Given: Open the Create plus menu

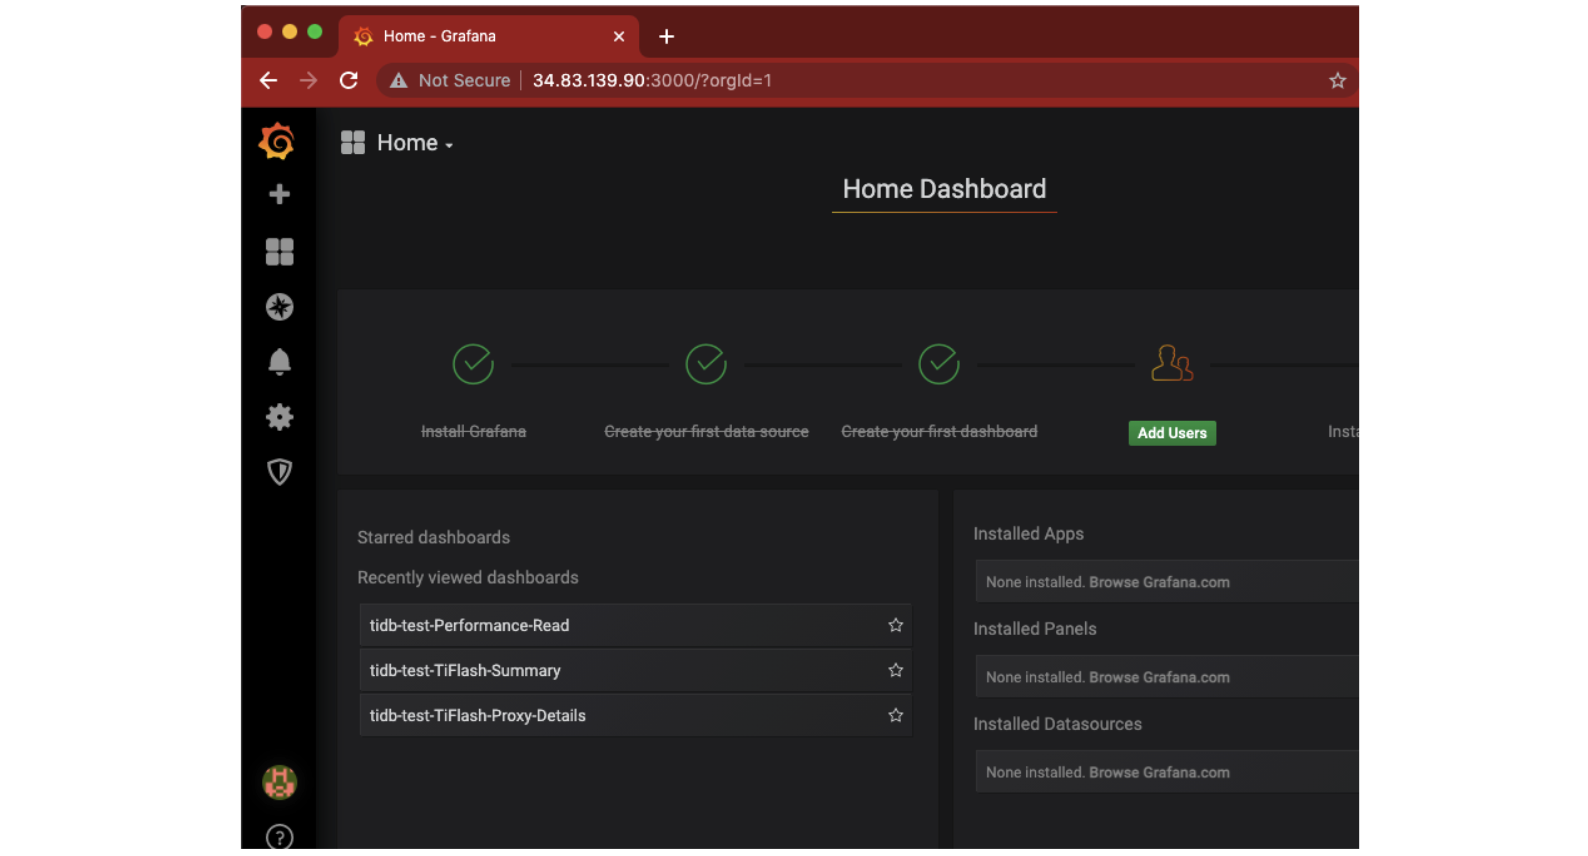Looking at the screenshot, I should (x=279, y=194).
